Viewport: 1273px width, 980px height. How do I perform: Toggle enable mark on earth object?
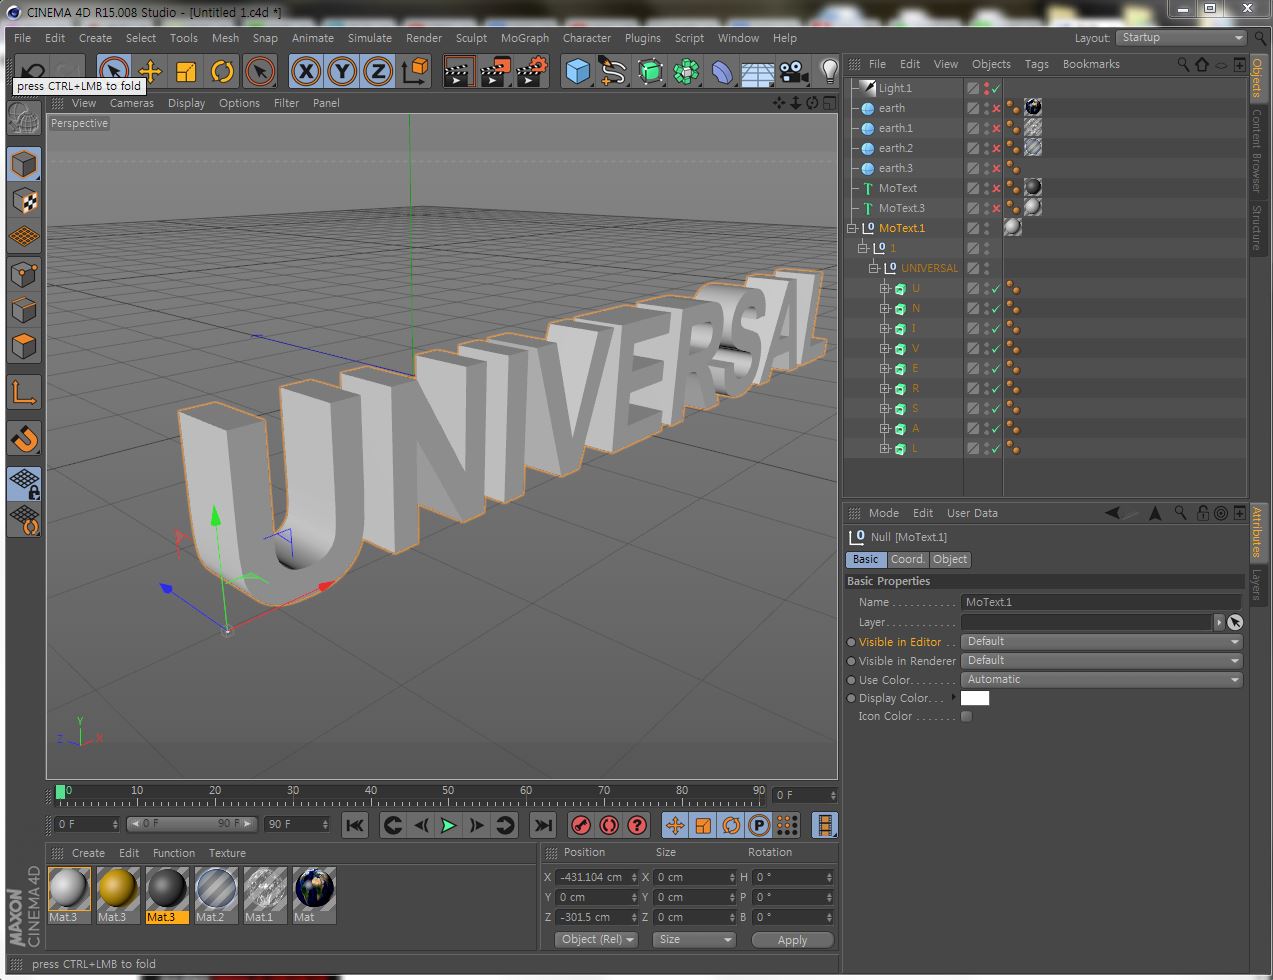996,108
